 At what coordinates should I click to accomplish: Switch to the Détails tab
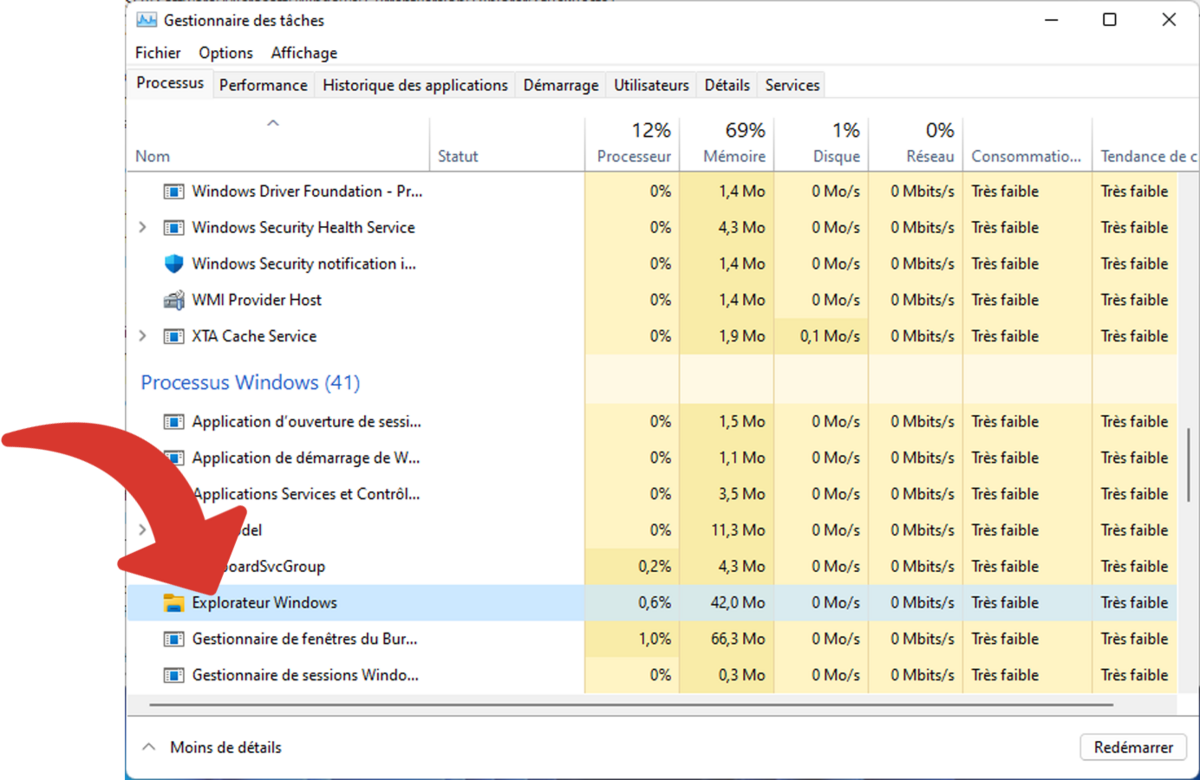(727, 85)
